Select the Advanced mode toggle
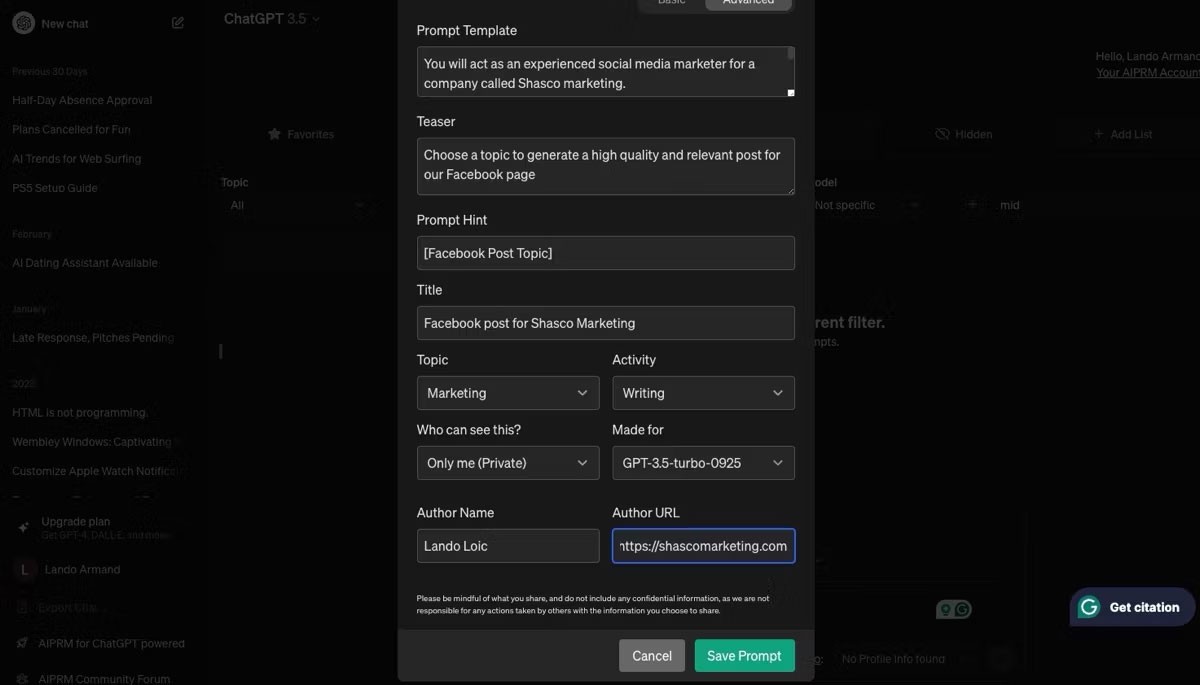1200x685 pixels. (x=748, y=3)
